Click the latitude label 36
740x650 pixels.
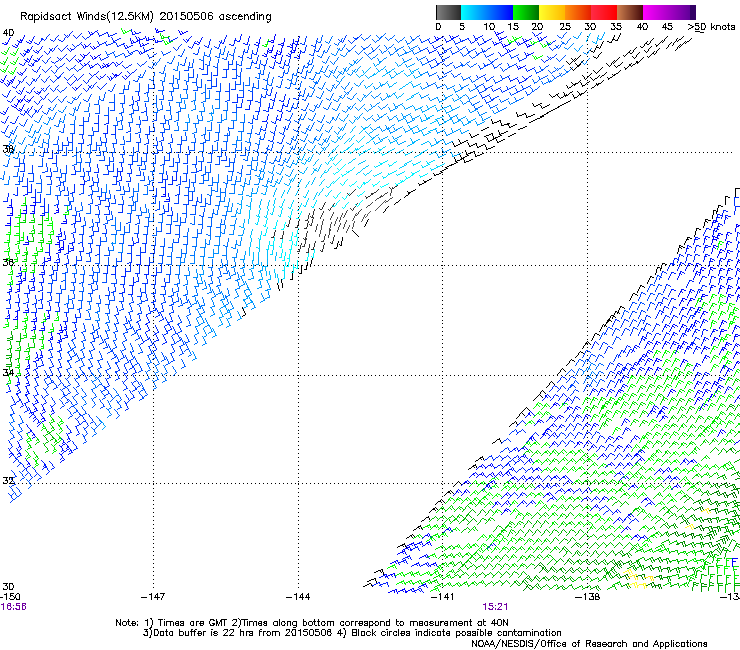pyautogui.click(x=8, y=262)
